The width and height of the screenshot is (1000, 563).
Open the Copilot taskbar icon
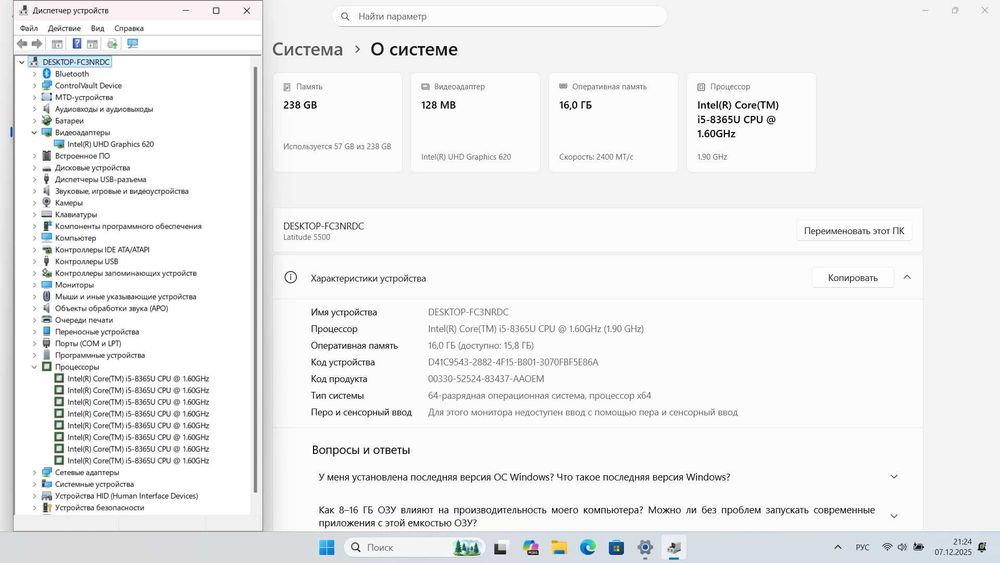point(530,547)
